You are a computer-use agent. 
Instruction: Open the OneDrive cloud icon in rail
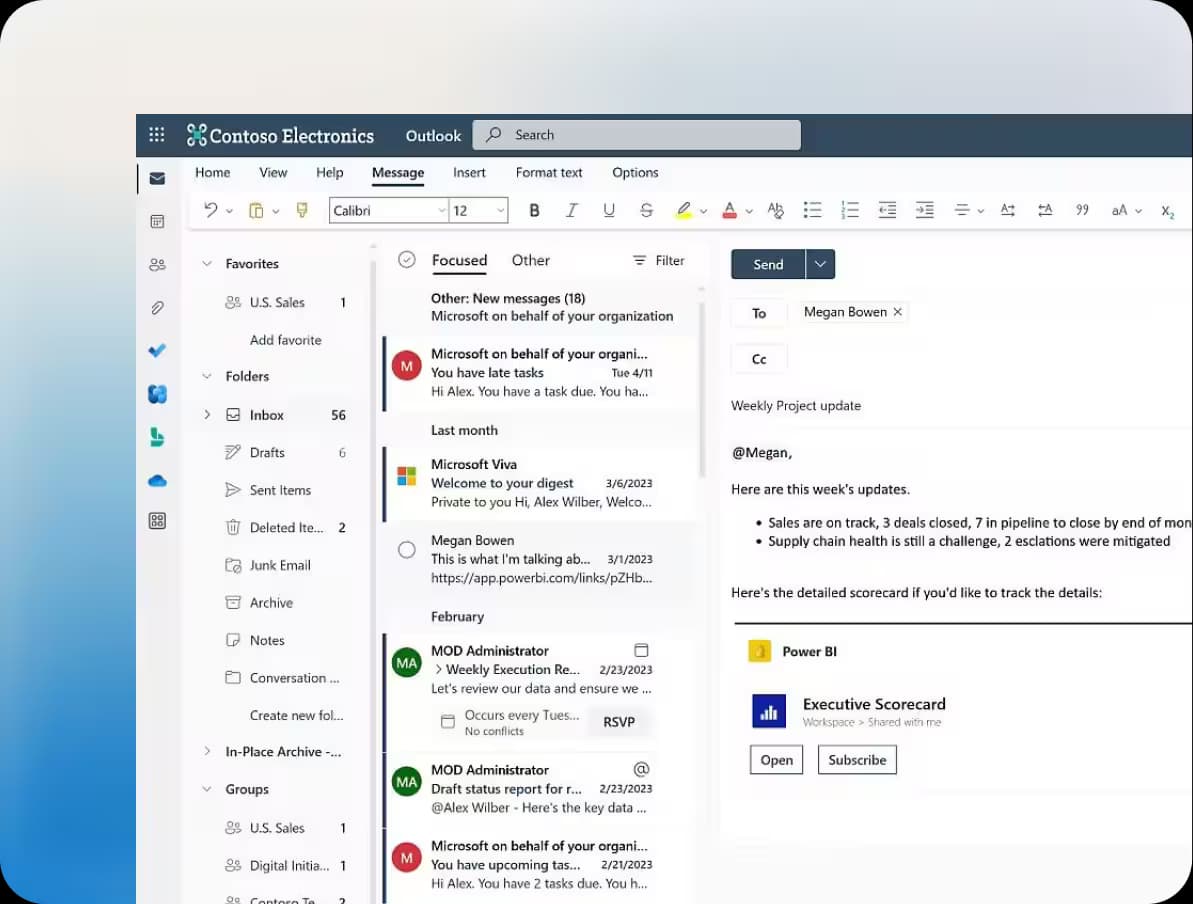click(157, 481)
